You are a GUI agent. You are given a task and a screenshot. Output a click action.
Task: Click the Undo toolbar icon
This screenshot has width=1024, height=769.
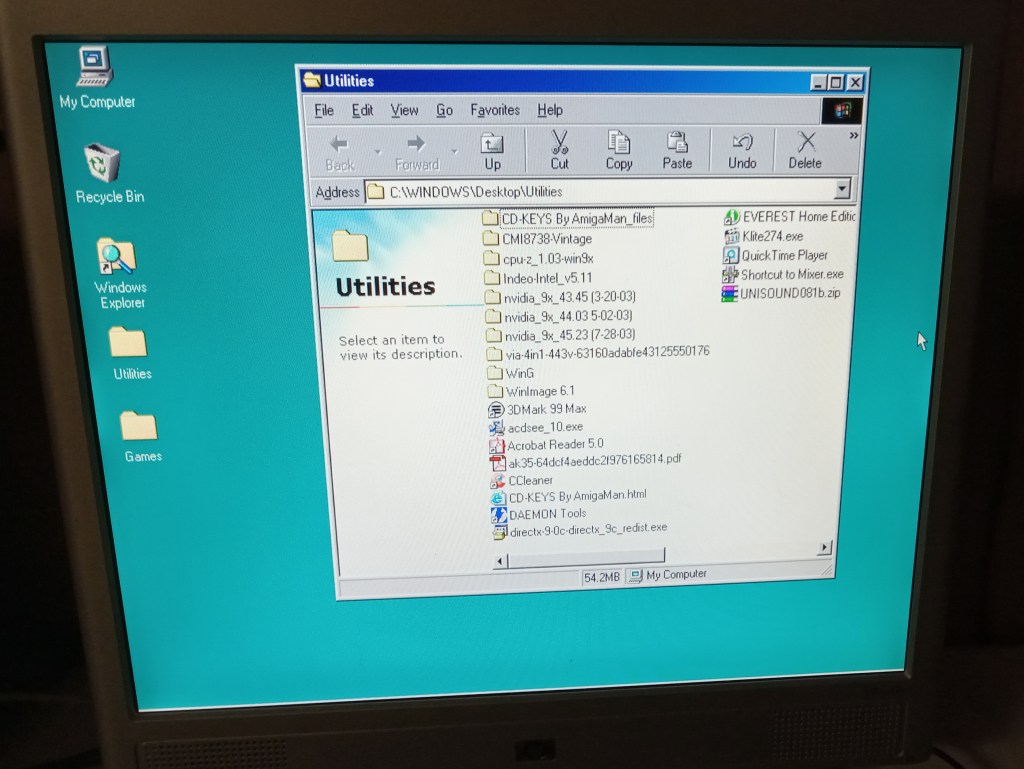pos(742,143)
